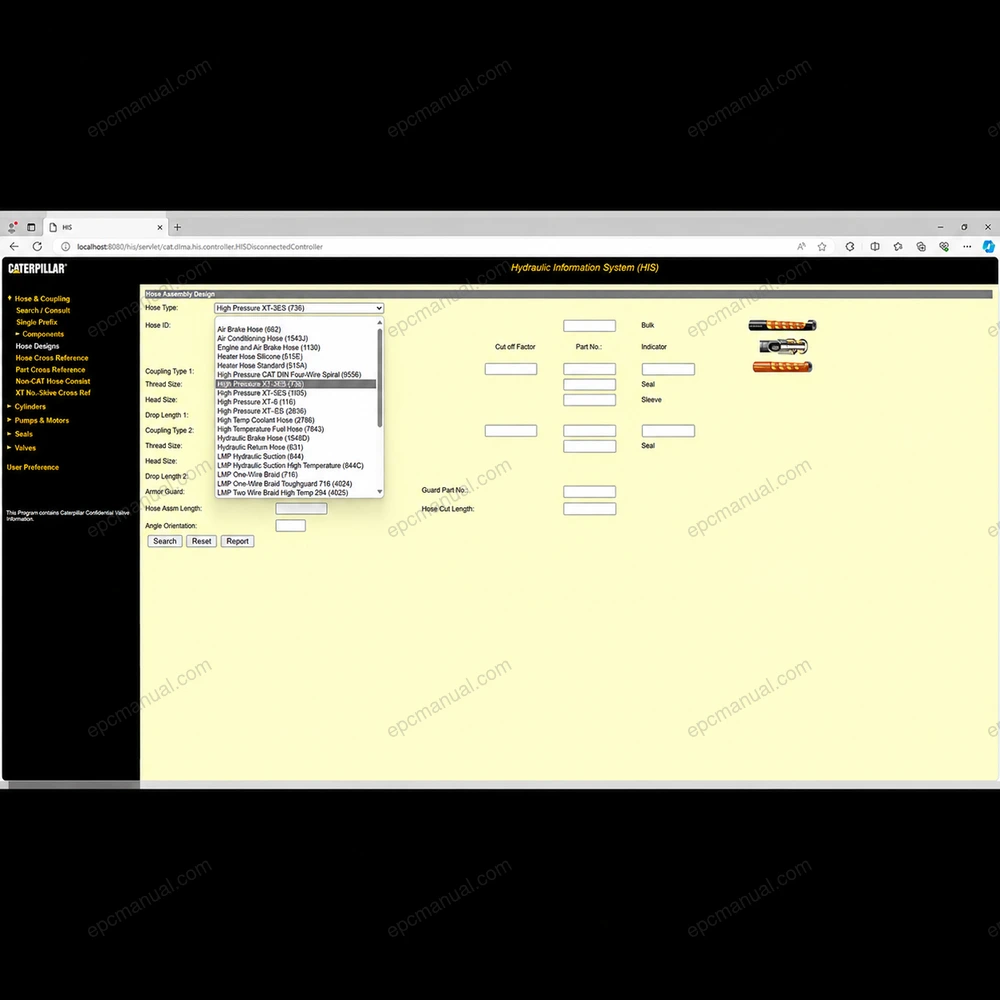
Task: Click the dropdown list scrollbar down arrow
Action: 379,492
